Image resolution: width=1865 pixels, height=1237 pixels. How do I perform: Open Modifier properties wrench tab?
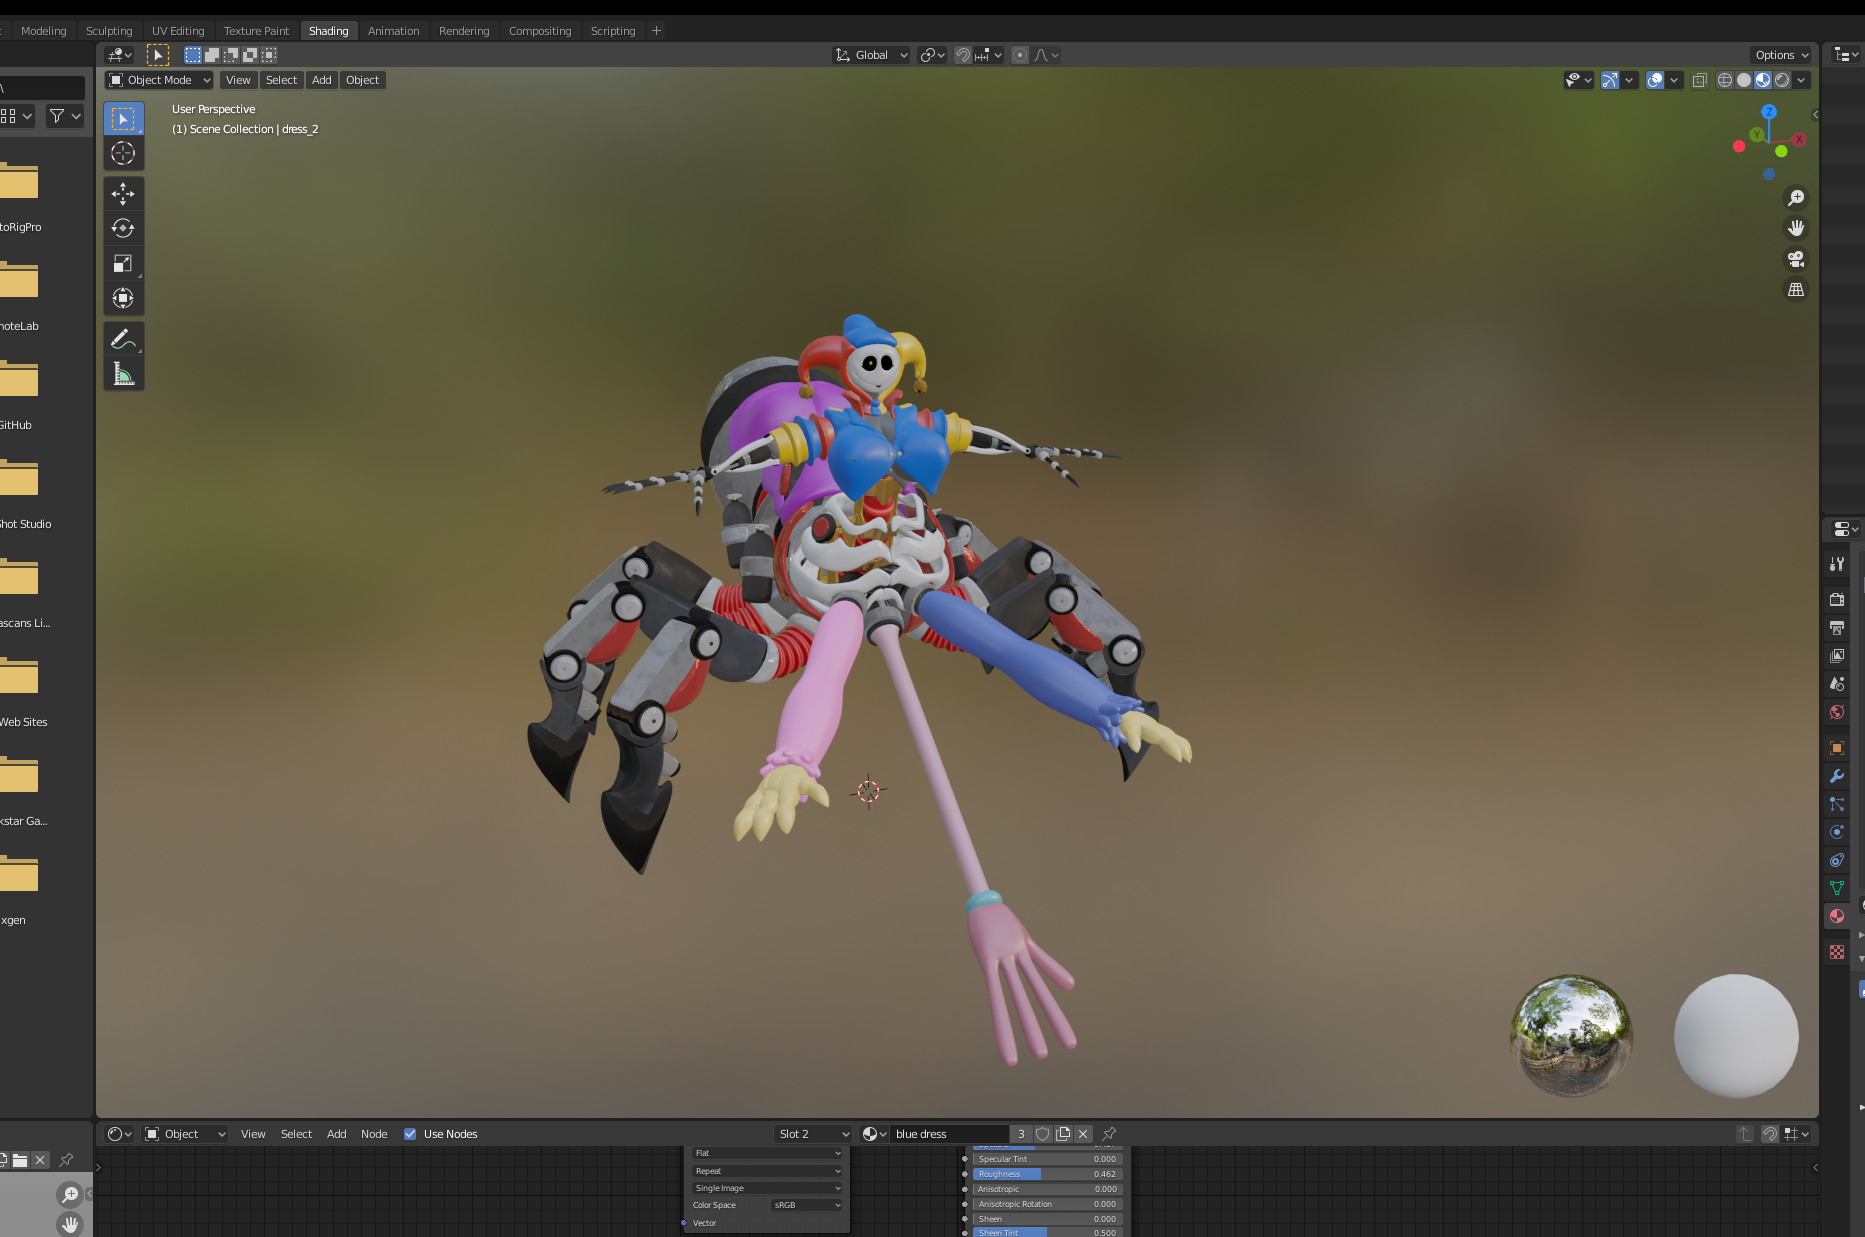coord(1837,776)
